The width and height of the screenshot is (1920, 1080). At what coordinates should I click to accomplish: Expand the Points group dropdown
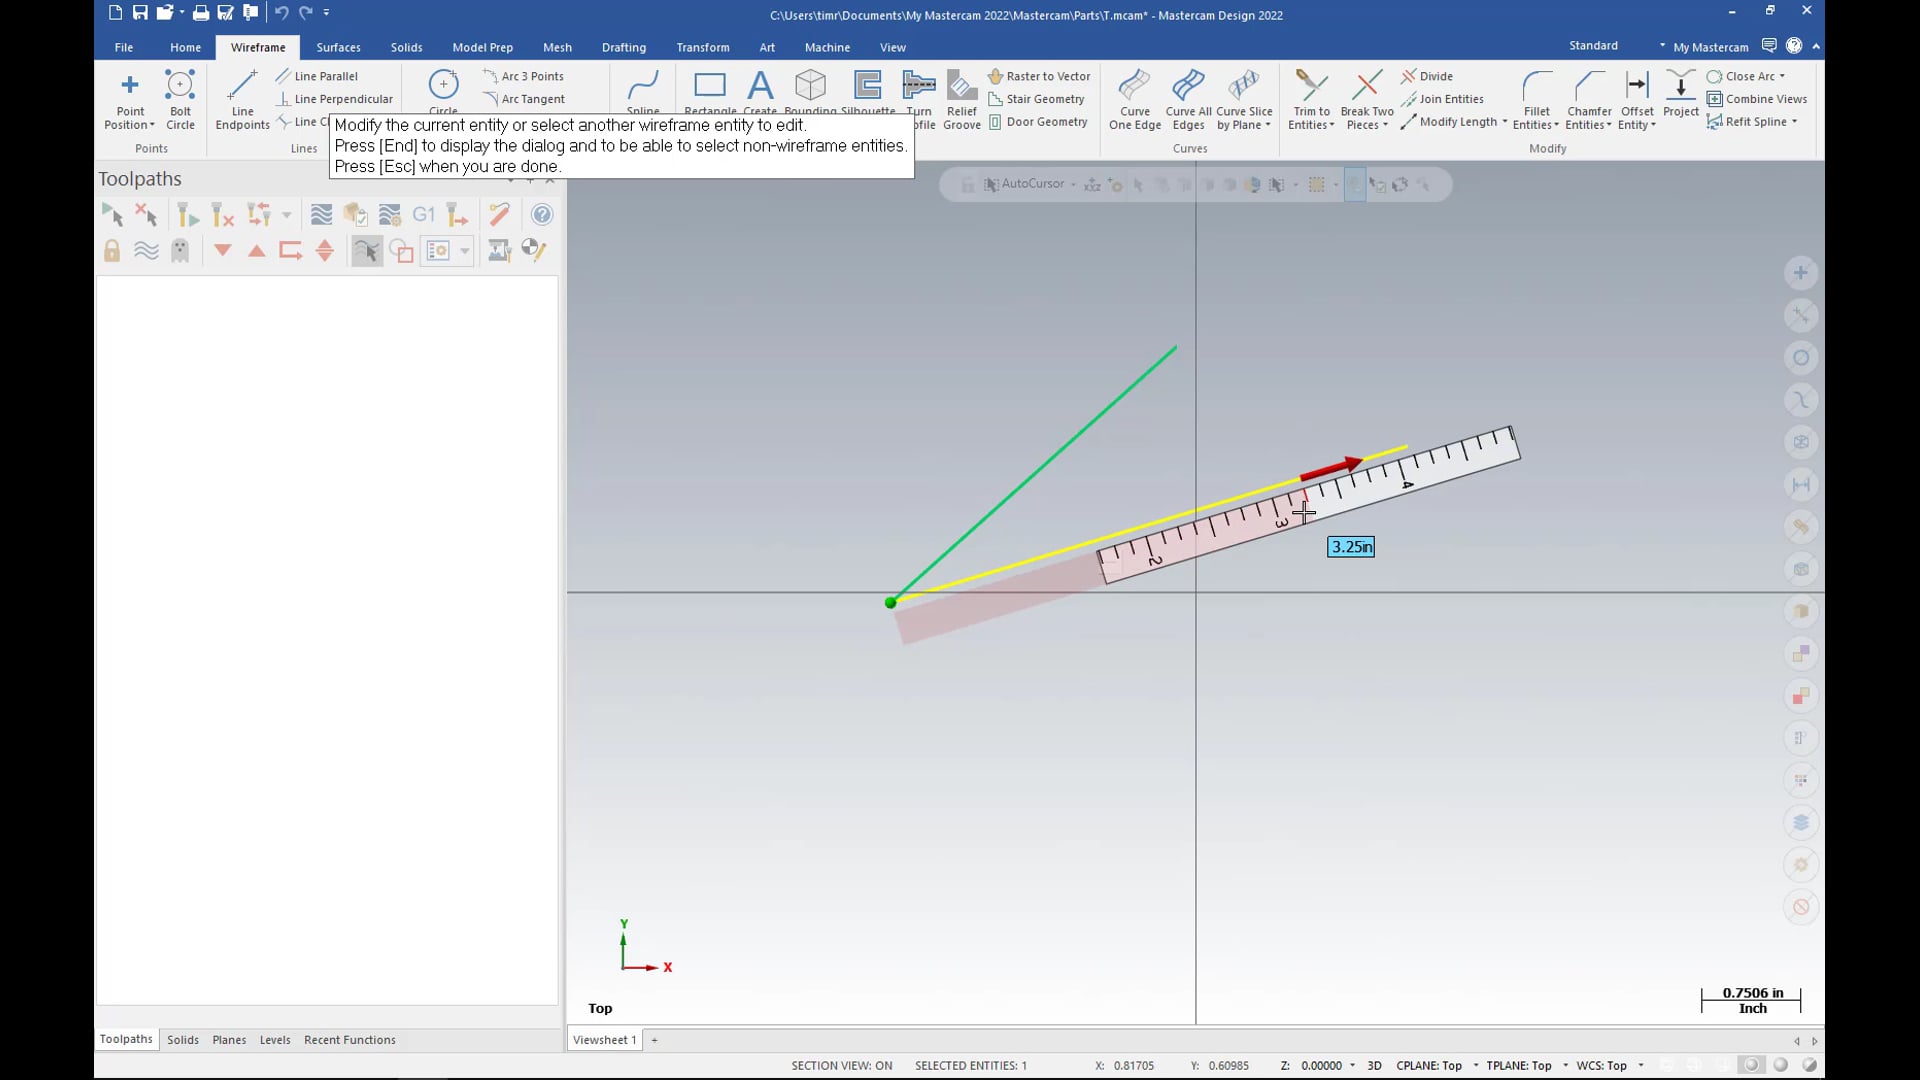point(152,148)
